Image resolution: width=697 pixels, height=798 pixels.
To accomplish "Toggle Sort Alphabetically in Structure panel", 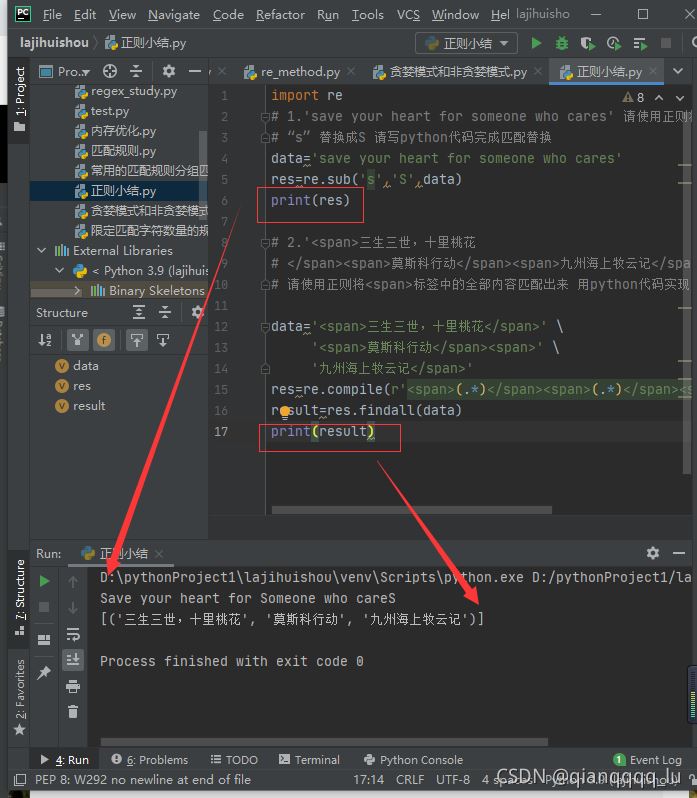I will pos(45,339).
